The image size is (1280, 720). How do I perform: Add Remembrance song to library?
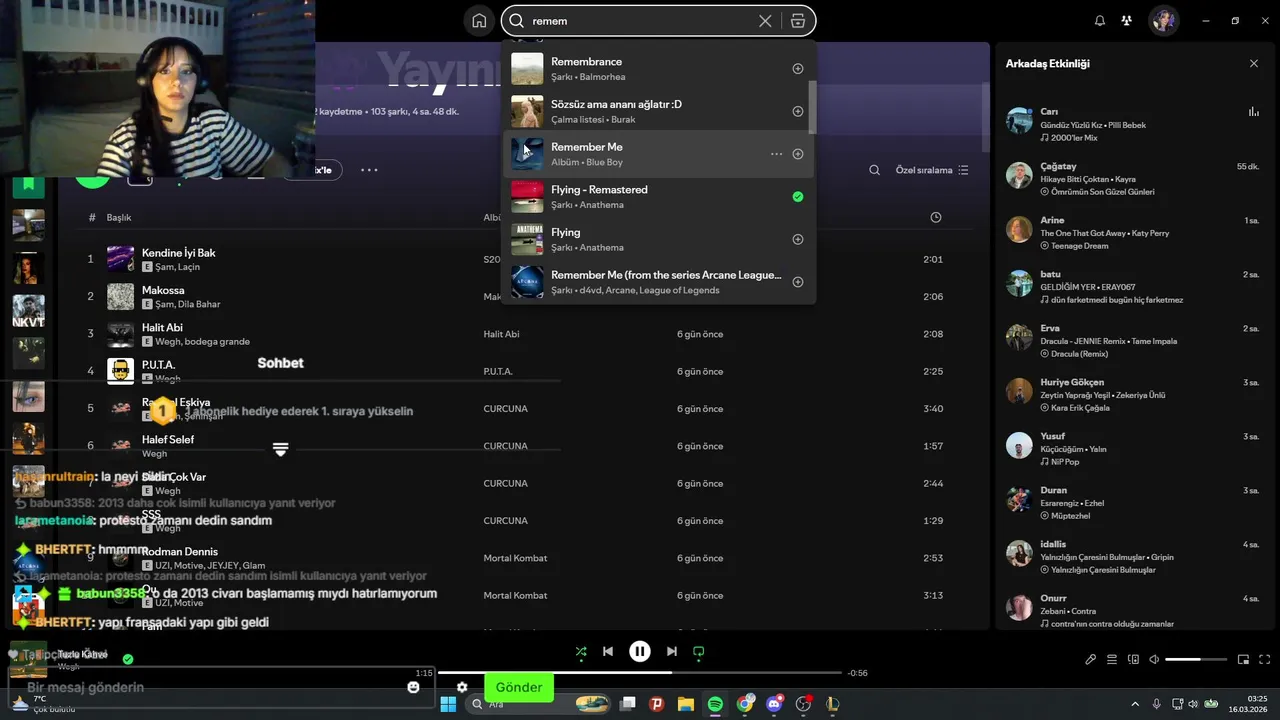[x=798, y=69]
